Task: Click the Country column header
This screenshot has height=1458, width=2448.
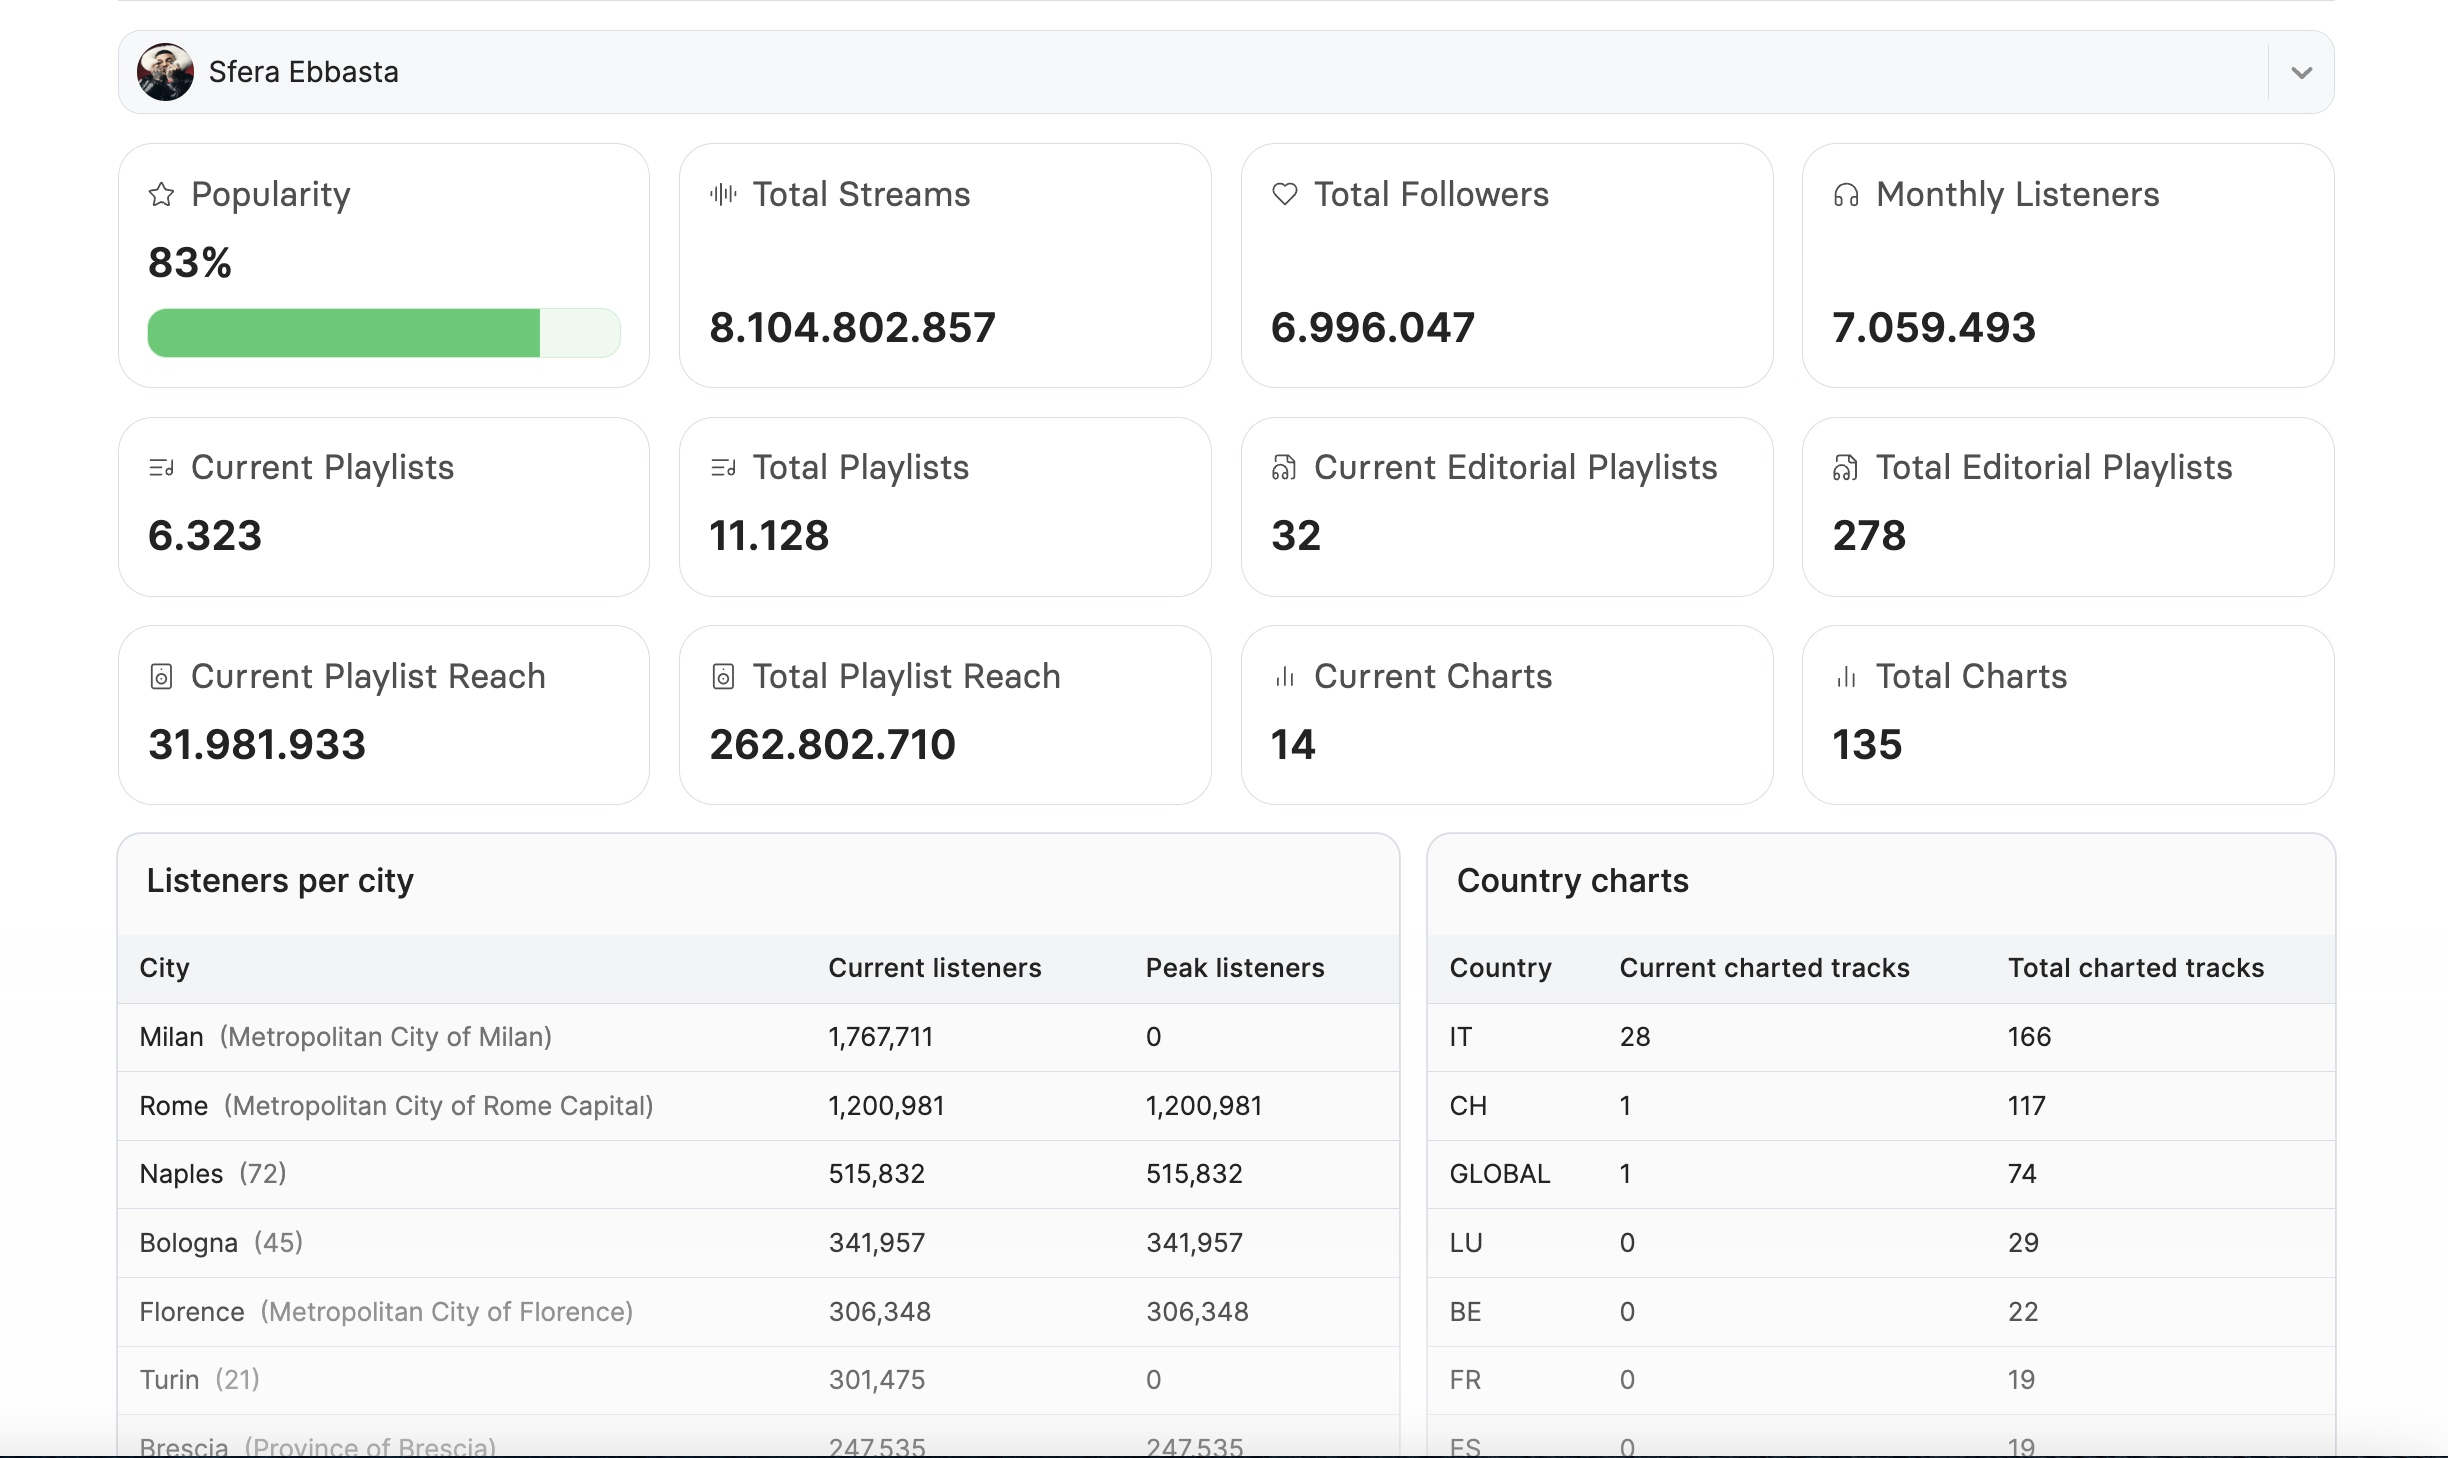Action: [1500, 968]
